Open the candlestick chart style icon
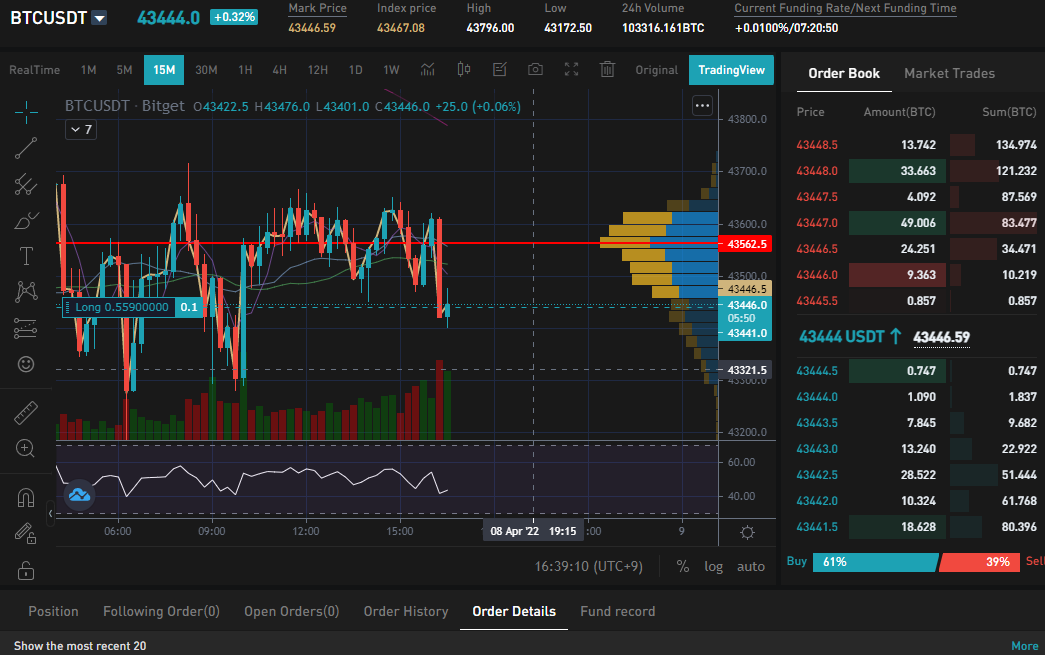This screenshot has width=1045, height=655. [x=464, y=69]
